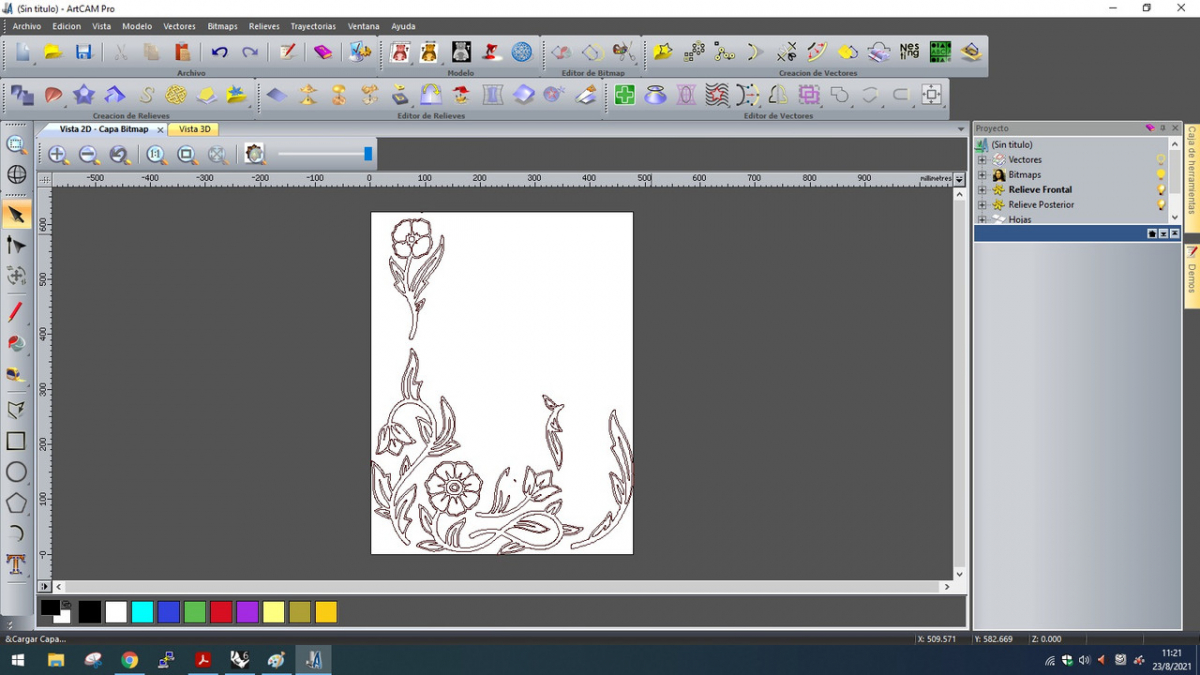Click the Save file icon
The width and height of the screenshot is (1200, 675).
(x=84, y=52)
